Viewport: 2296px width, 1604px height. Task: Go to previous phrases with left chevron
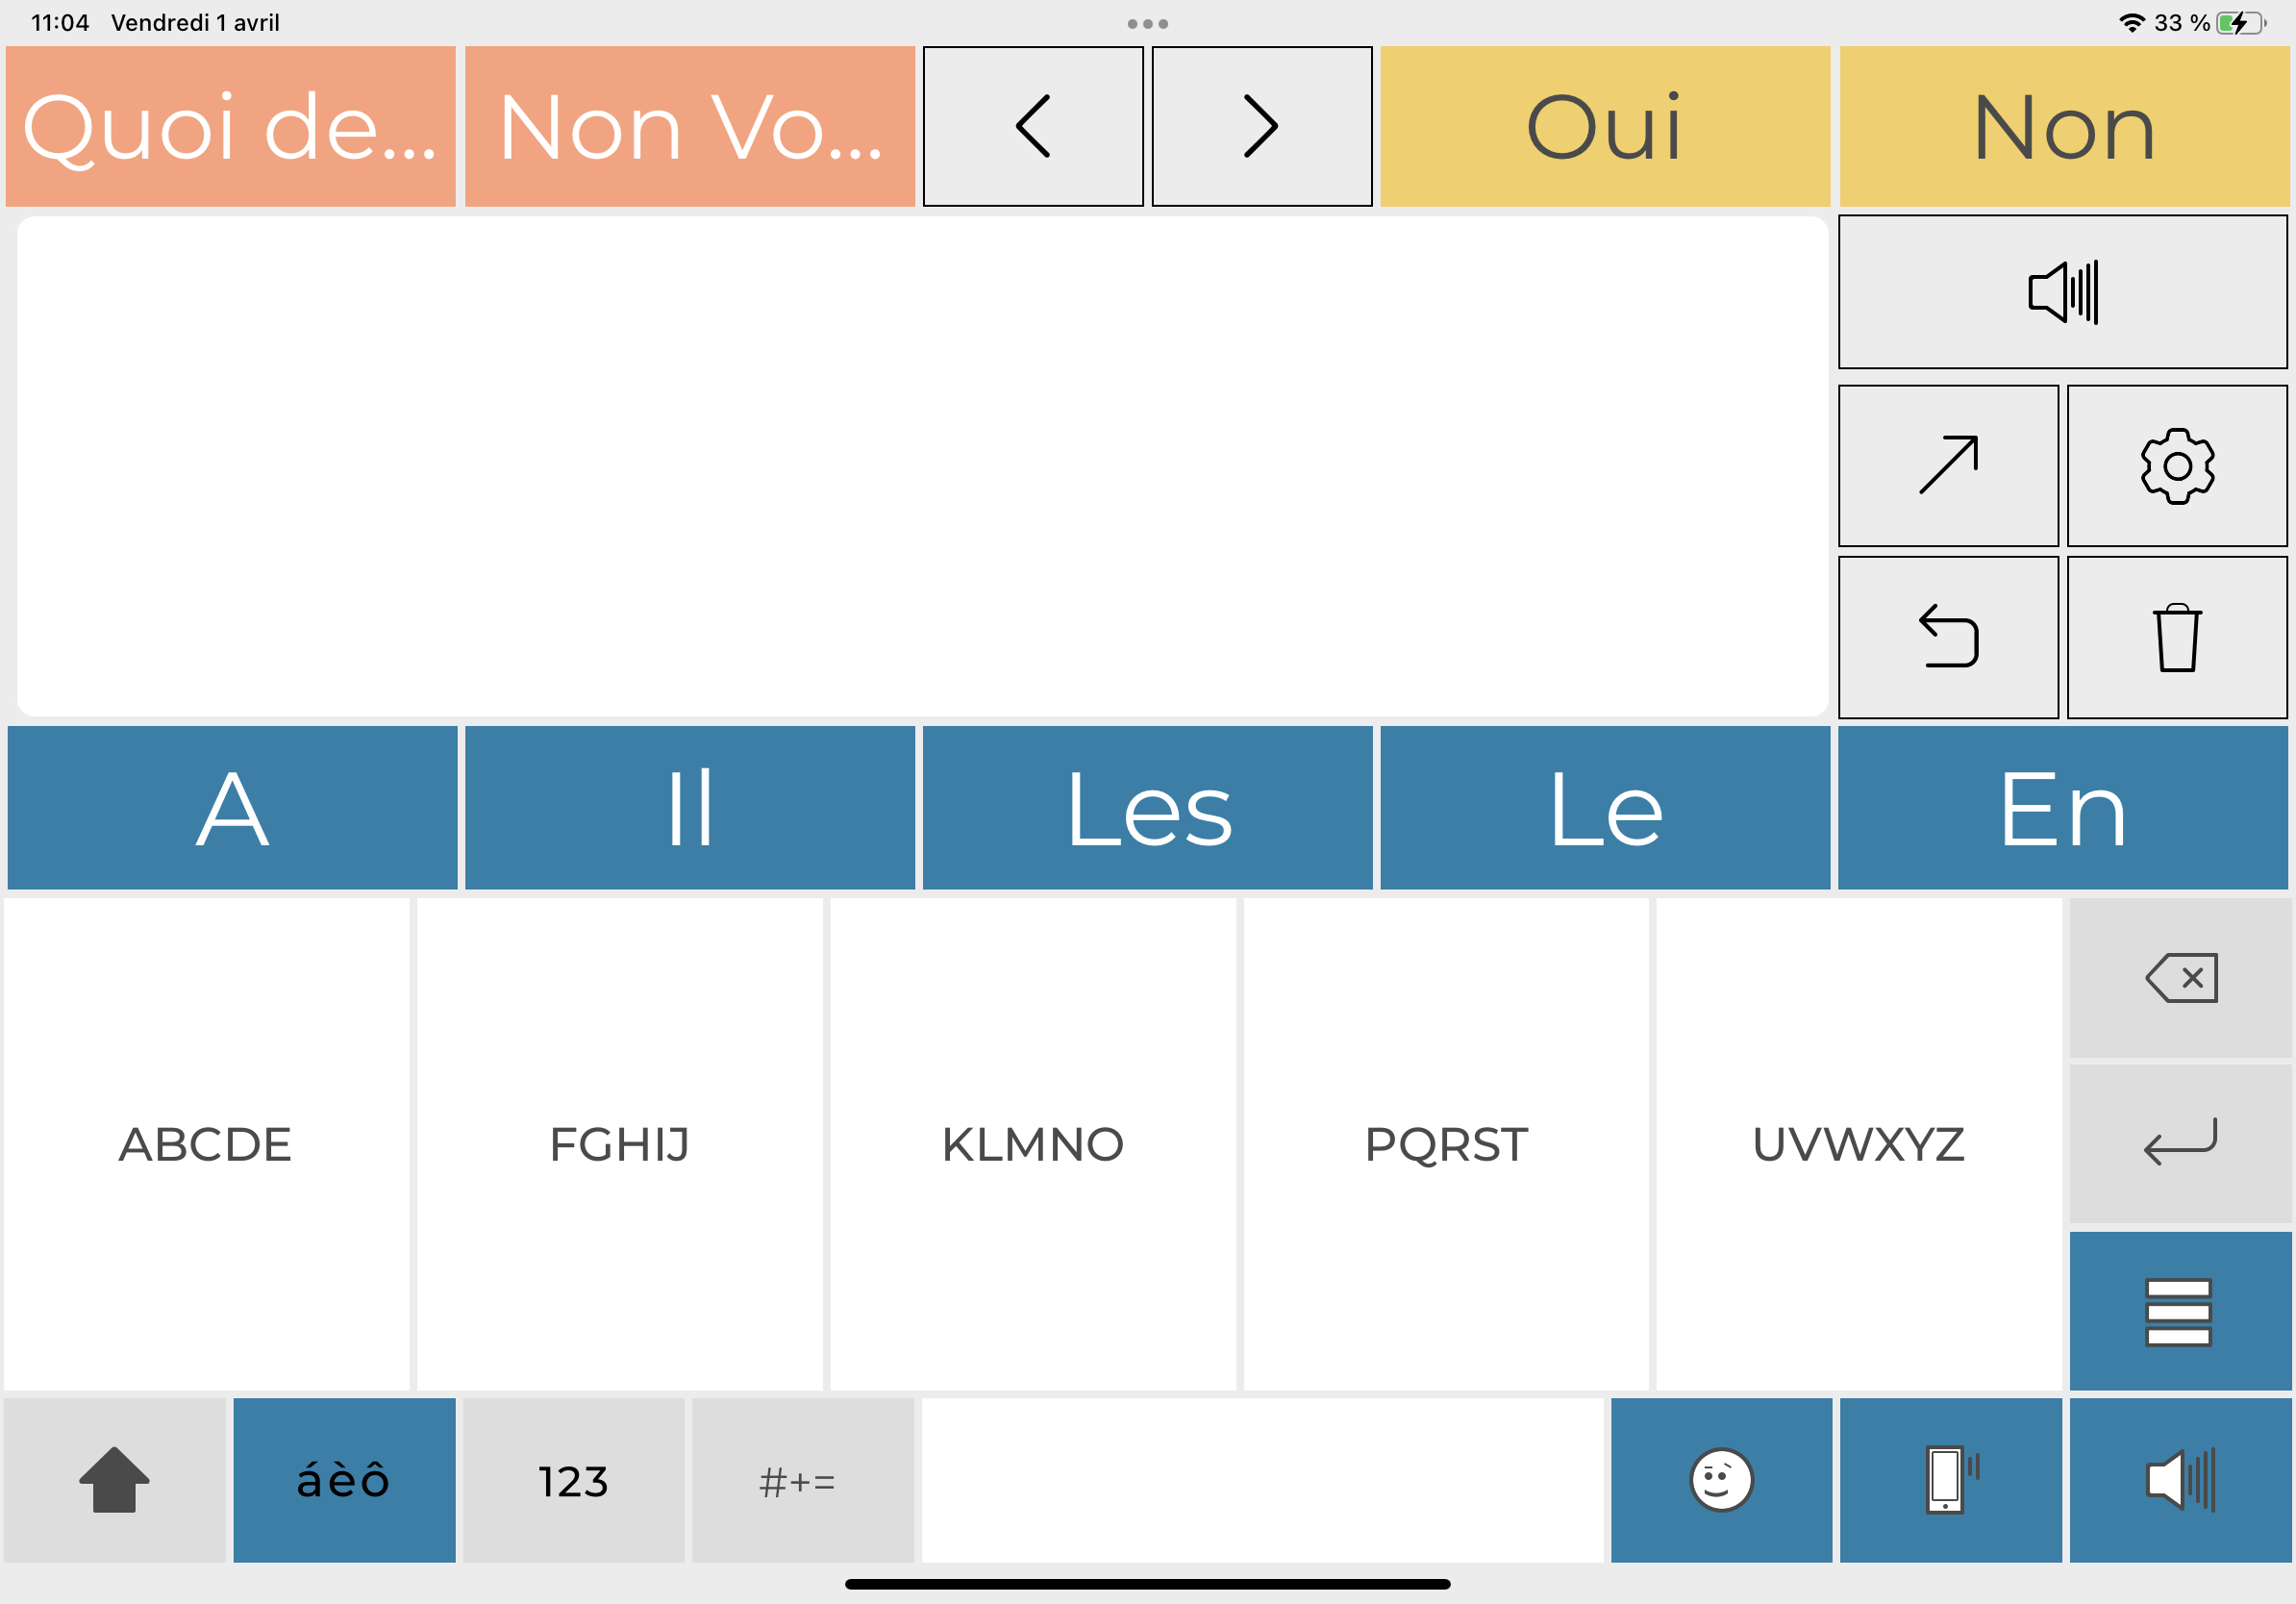(1033, 127)
